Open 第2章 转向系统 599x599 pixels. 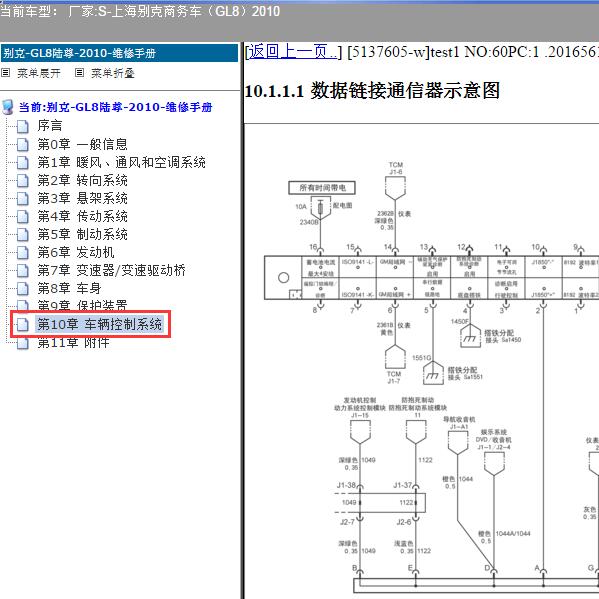point(82,180)
